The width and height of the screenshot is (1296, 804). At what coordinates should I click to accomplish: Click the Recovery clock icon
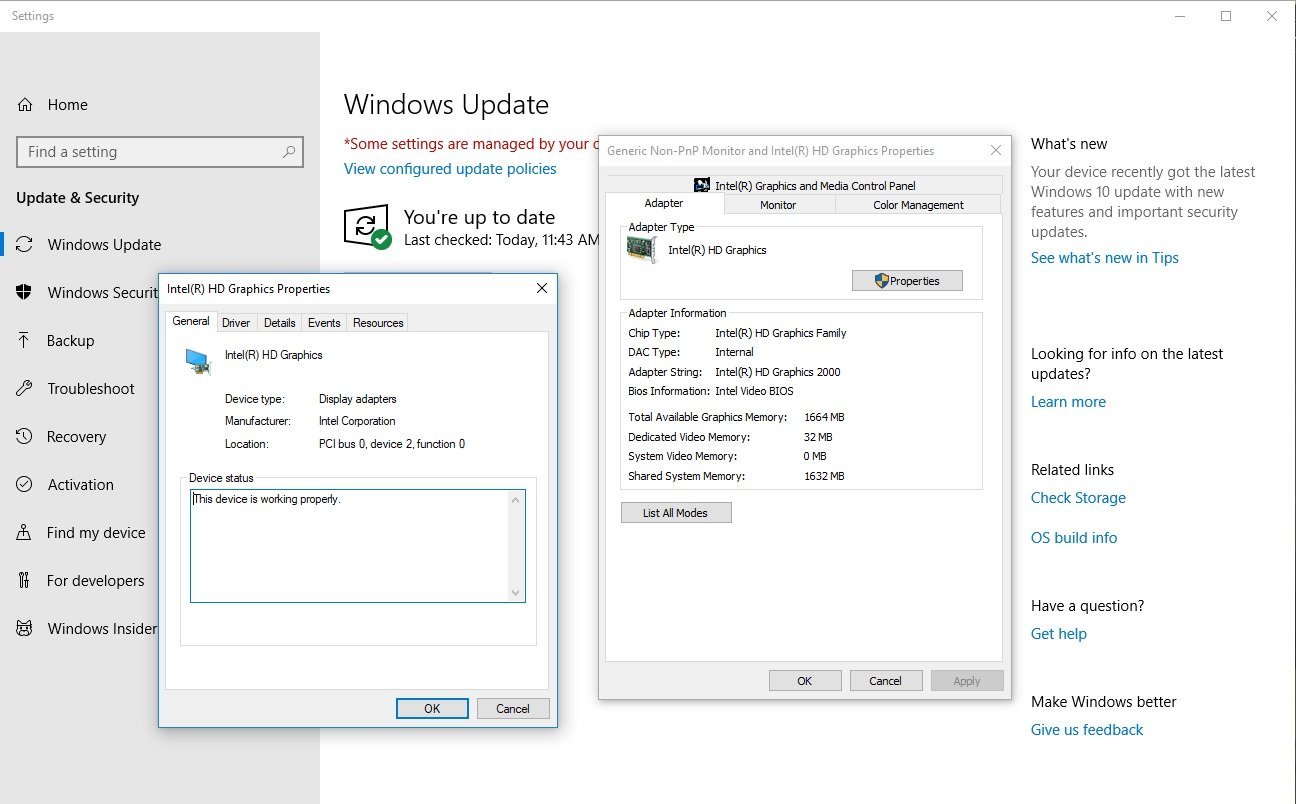(25, 437)
